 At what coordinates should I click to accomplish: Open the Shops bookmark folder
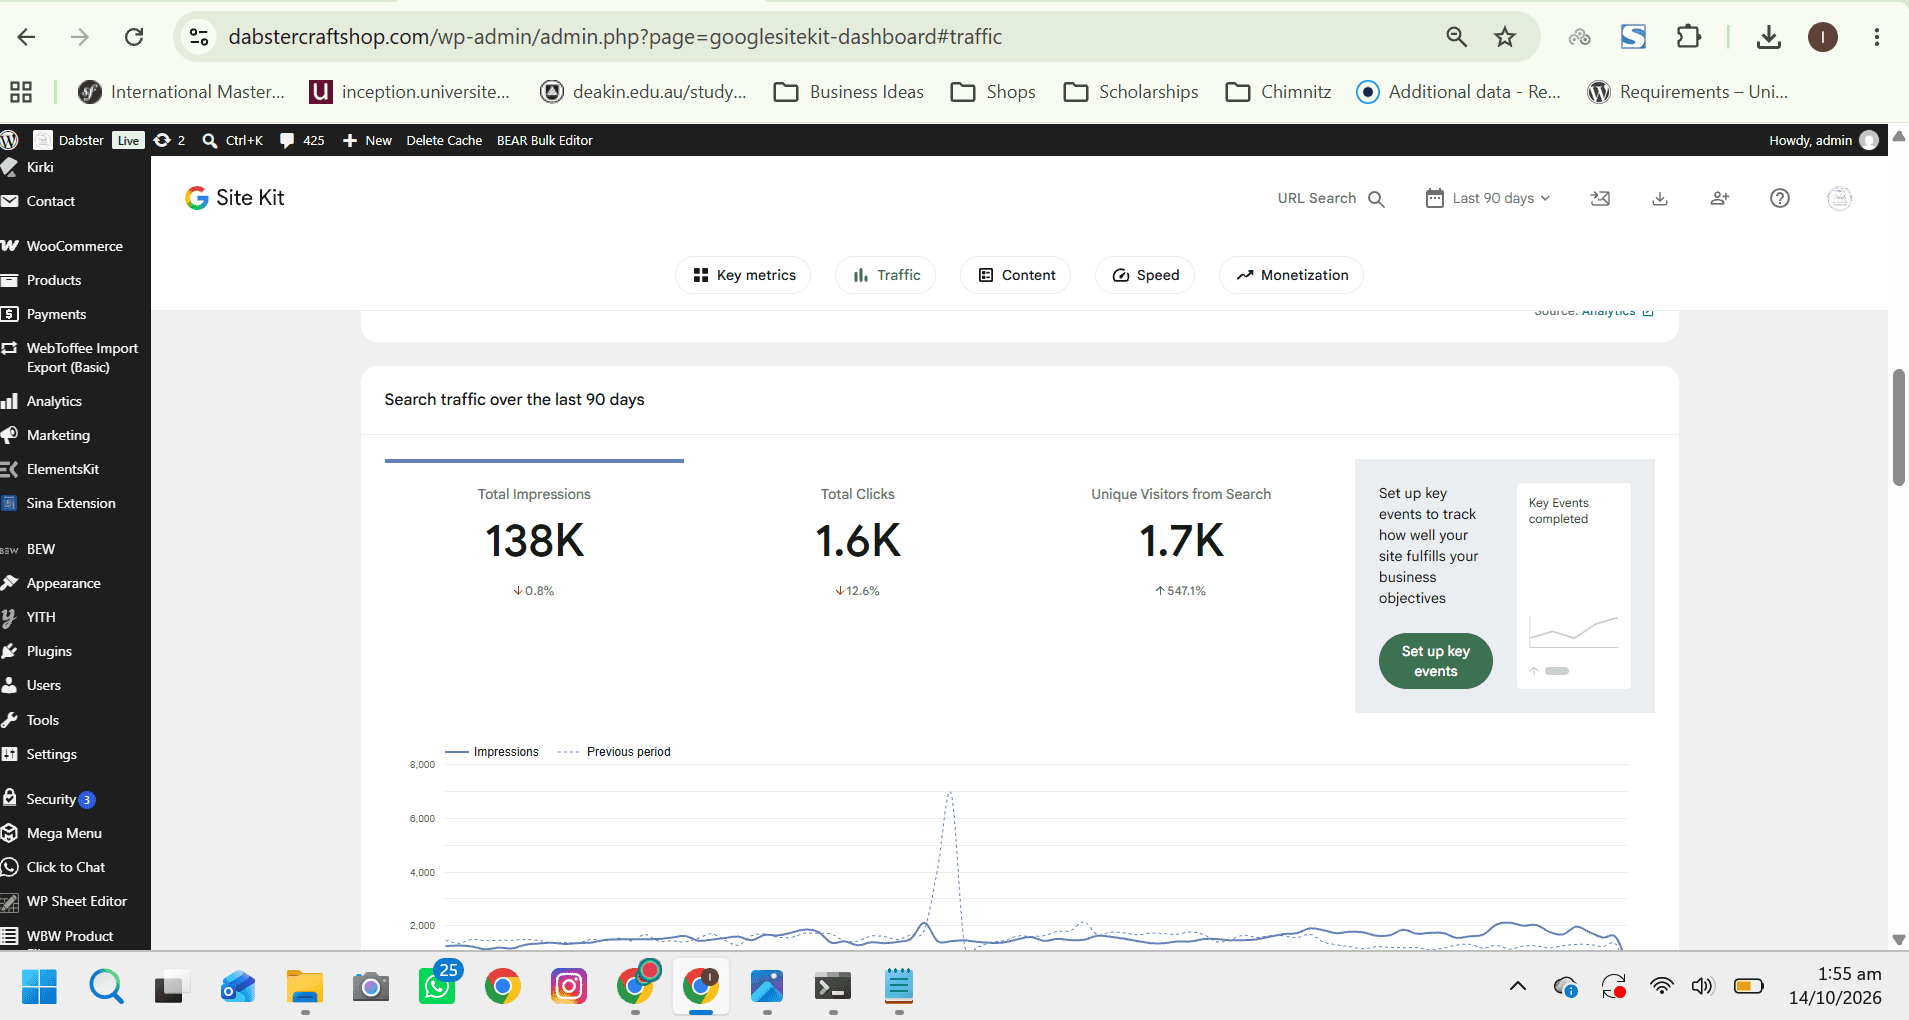pos(993,92)
